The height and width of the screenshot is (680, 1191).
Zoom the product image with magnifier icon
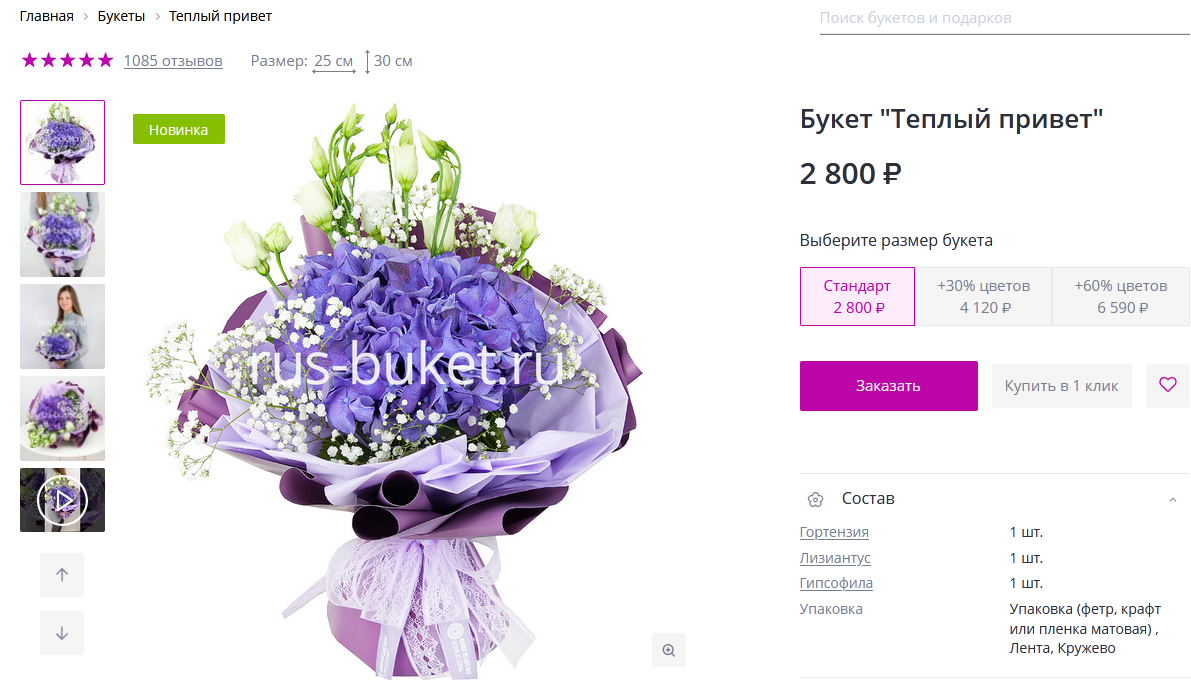click(668, 650)
